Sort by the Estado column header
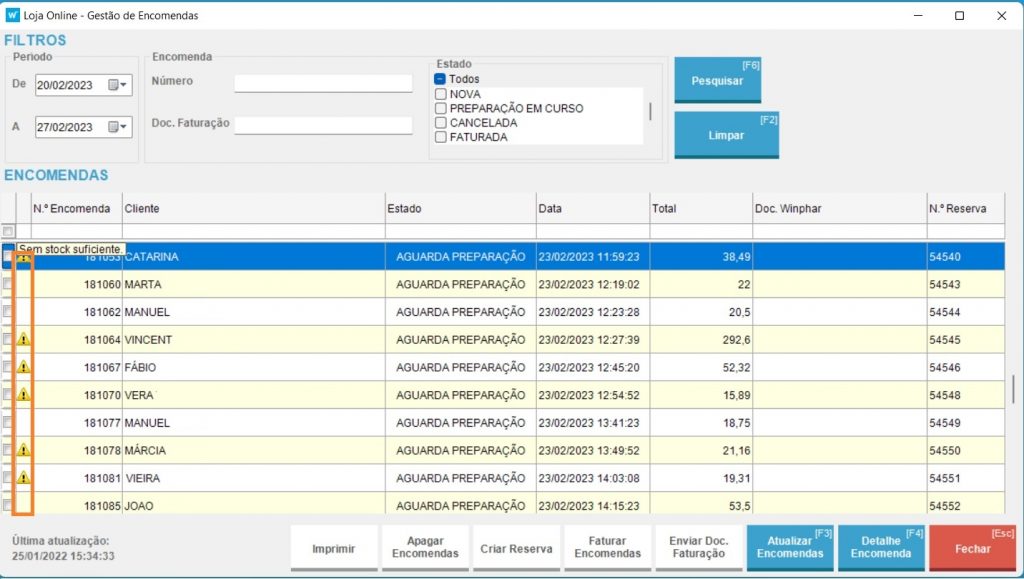The image size is (1024, 579). pos(459,209)
